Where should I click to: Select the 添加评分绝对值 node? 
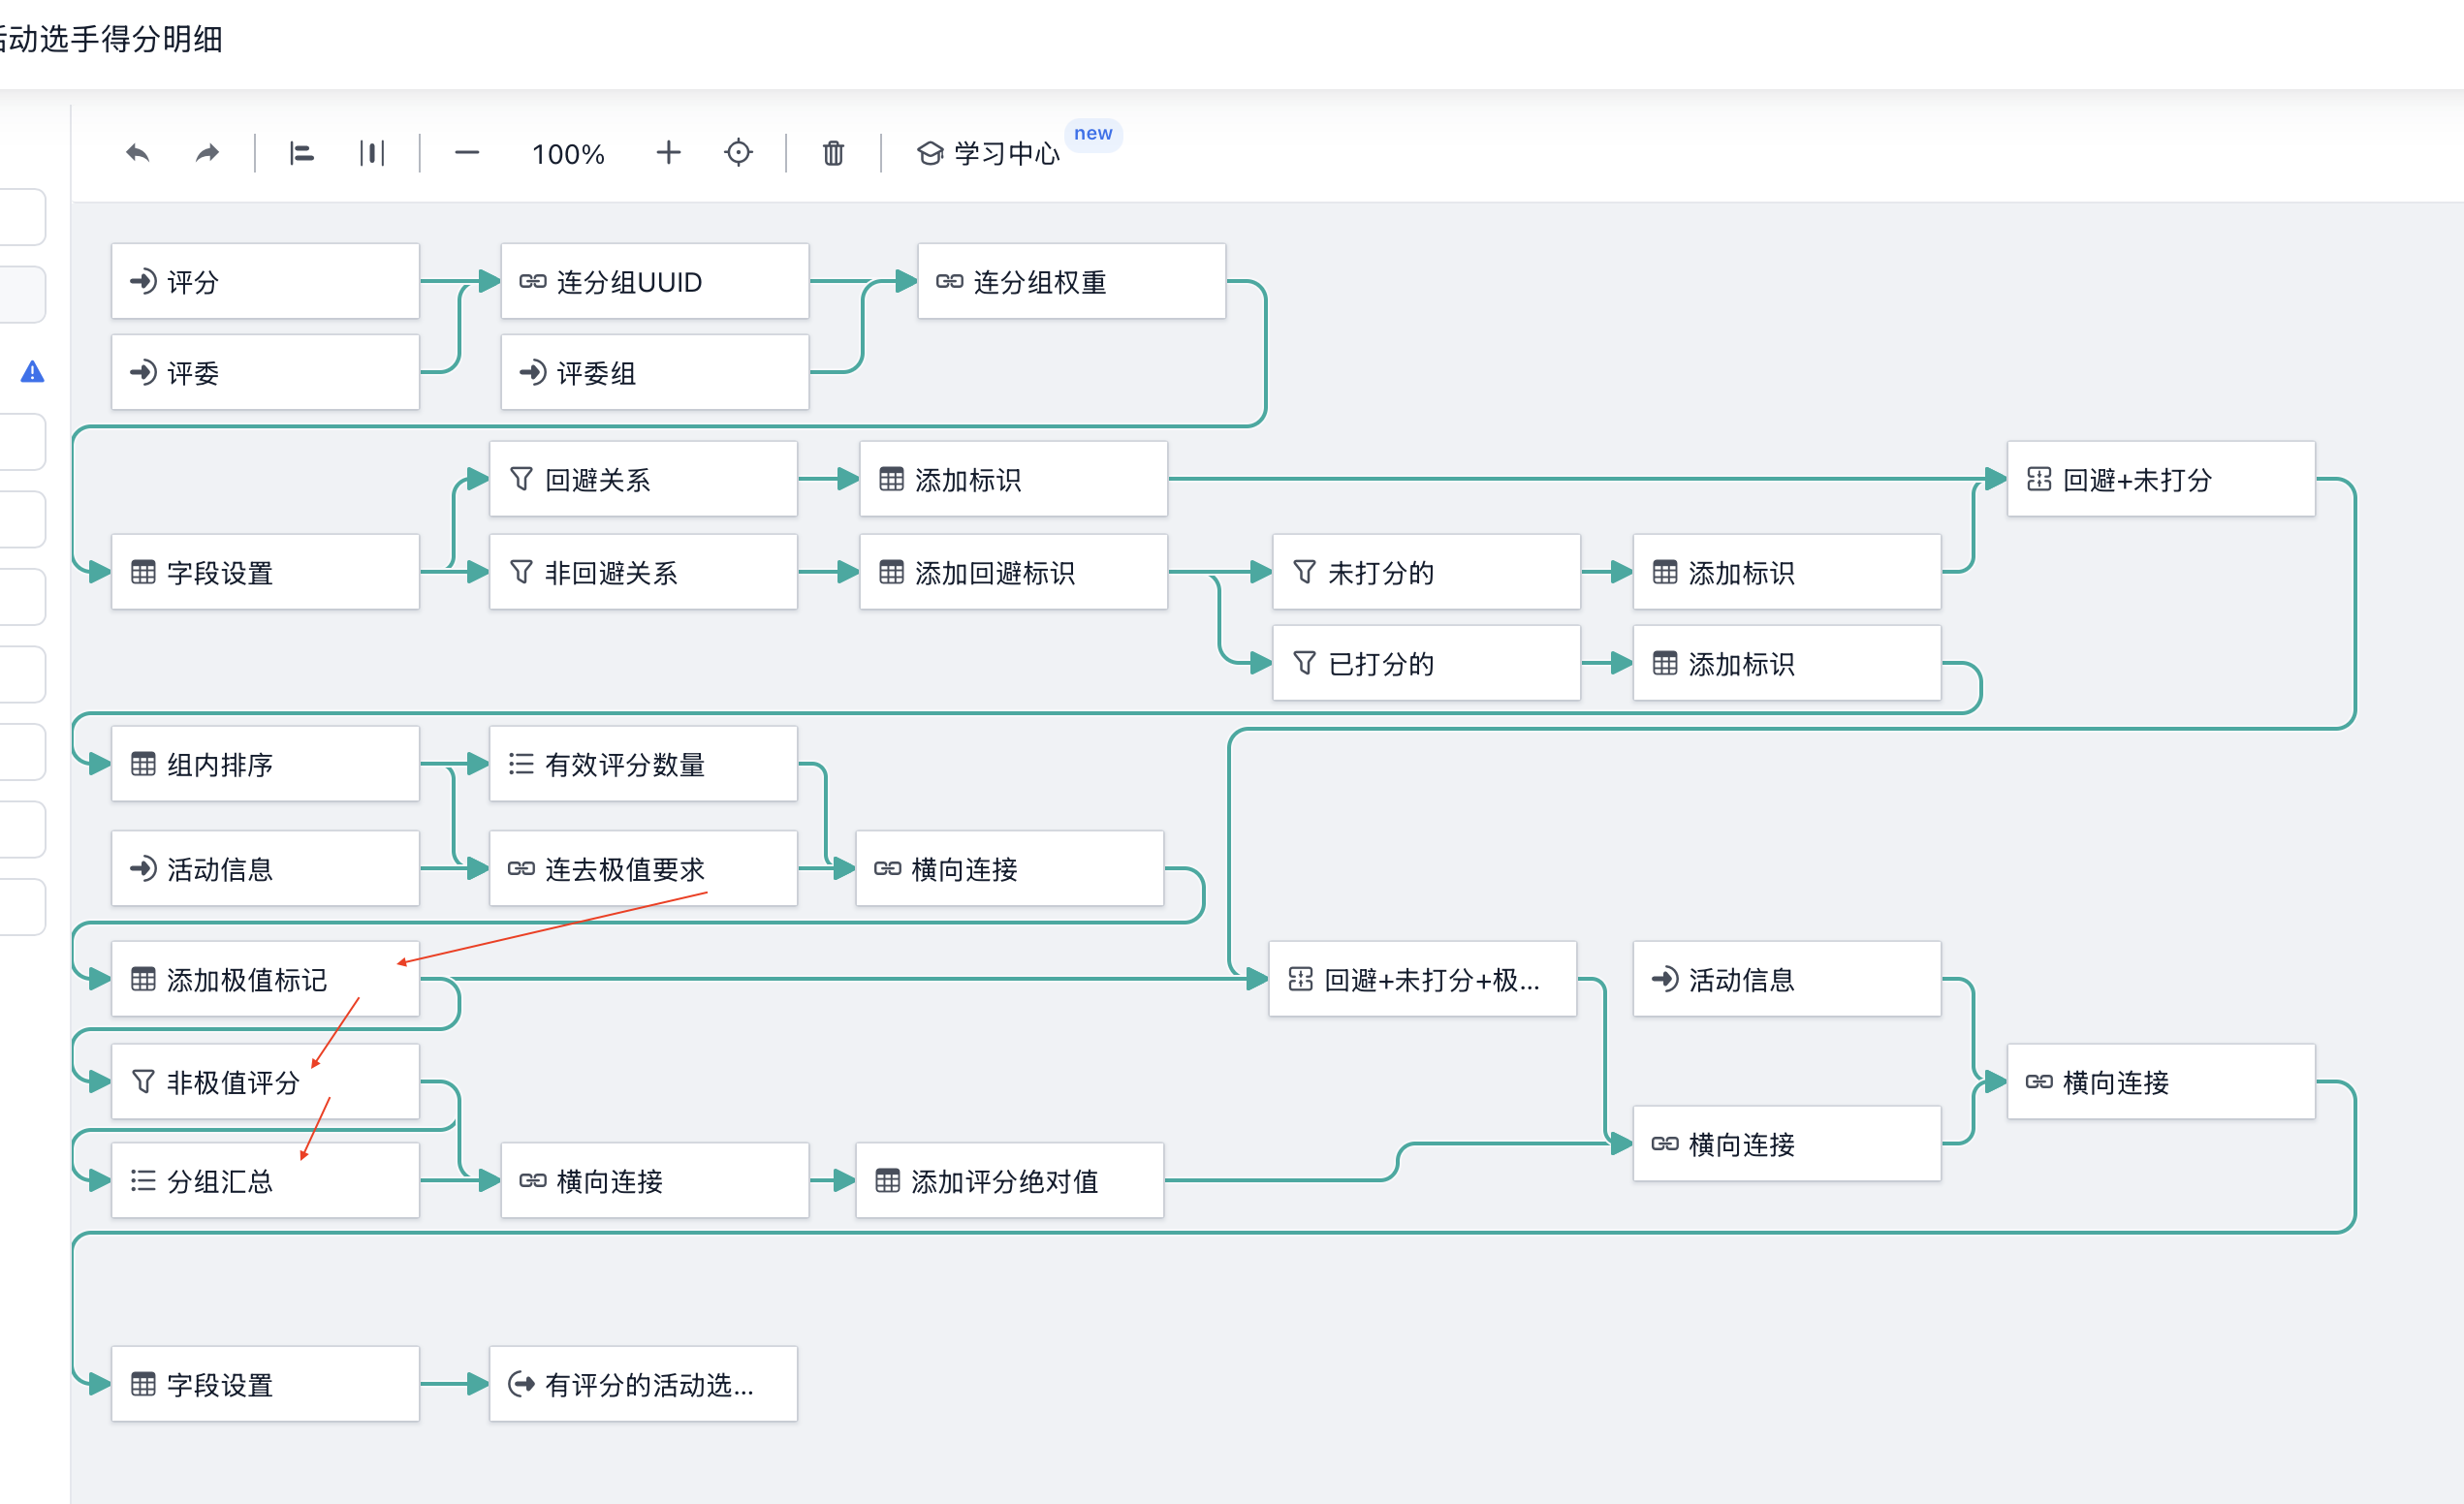(1010, 1181)
